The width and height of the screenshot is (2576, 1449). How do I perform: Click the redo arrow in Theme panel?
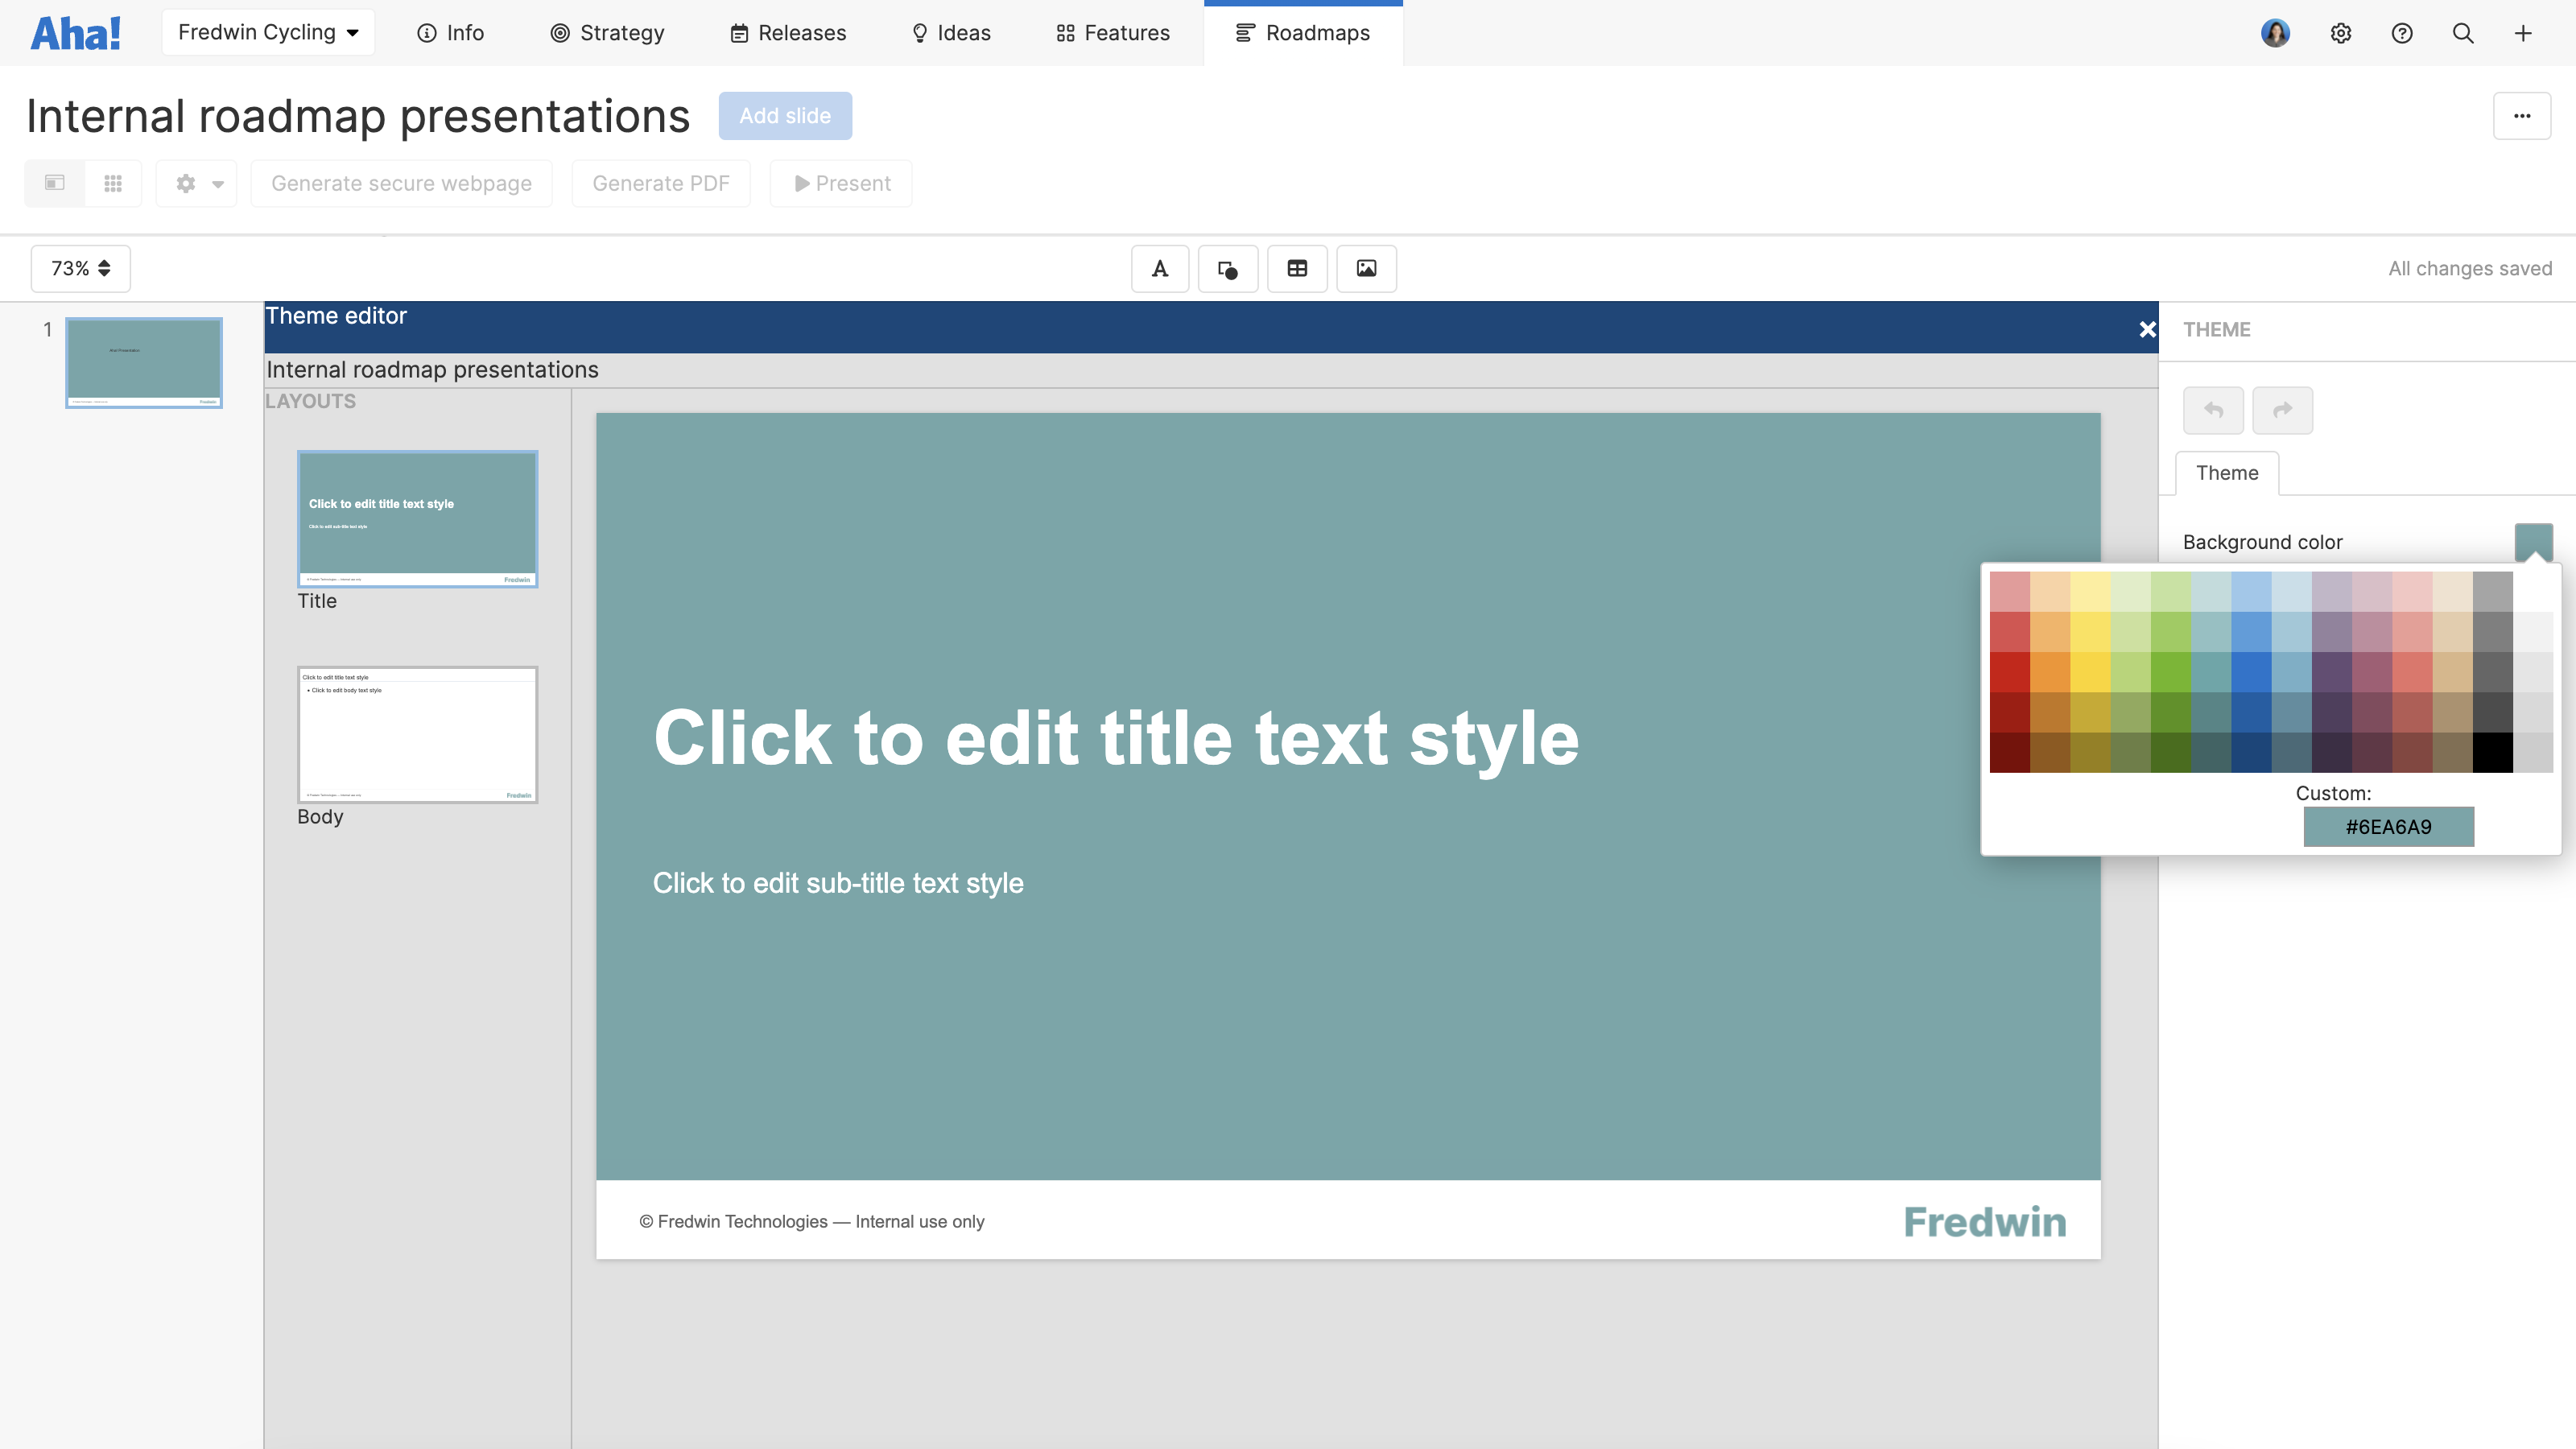point(2282,411)
